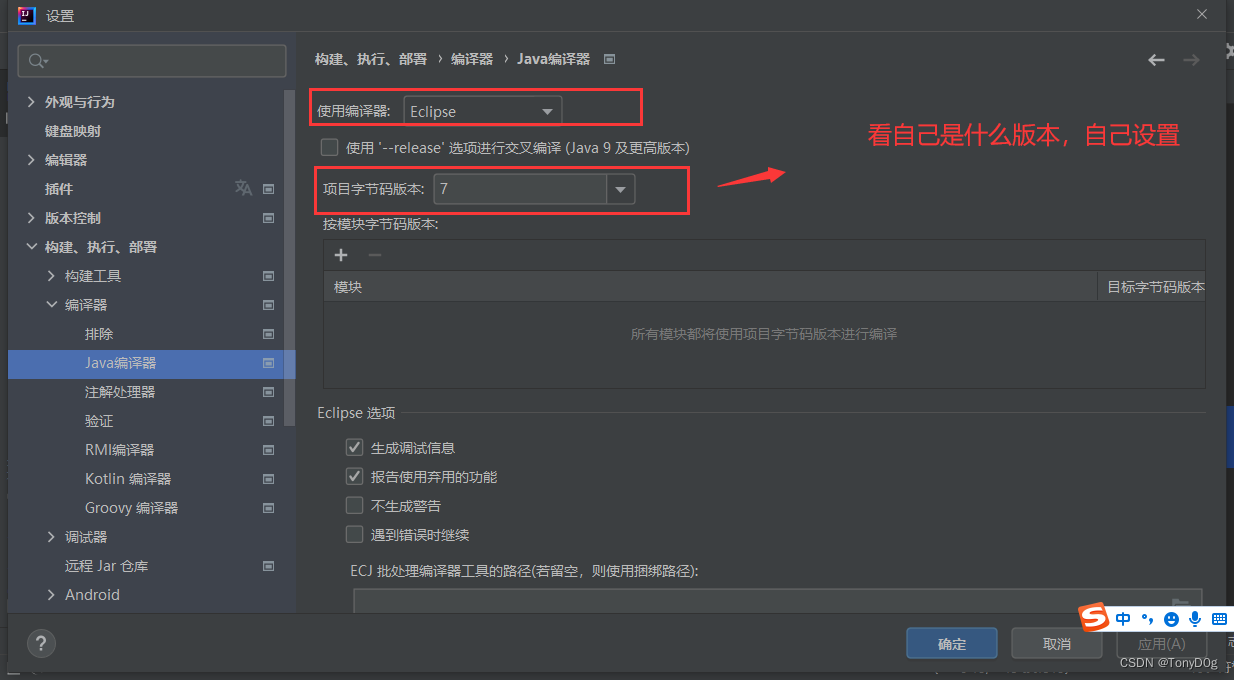Select Kotlin 编译器 settings page
Image resolution: width=1234 pixels, height=680 pixels.
(x=128, y=479)
